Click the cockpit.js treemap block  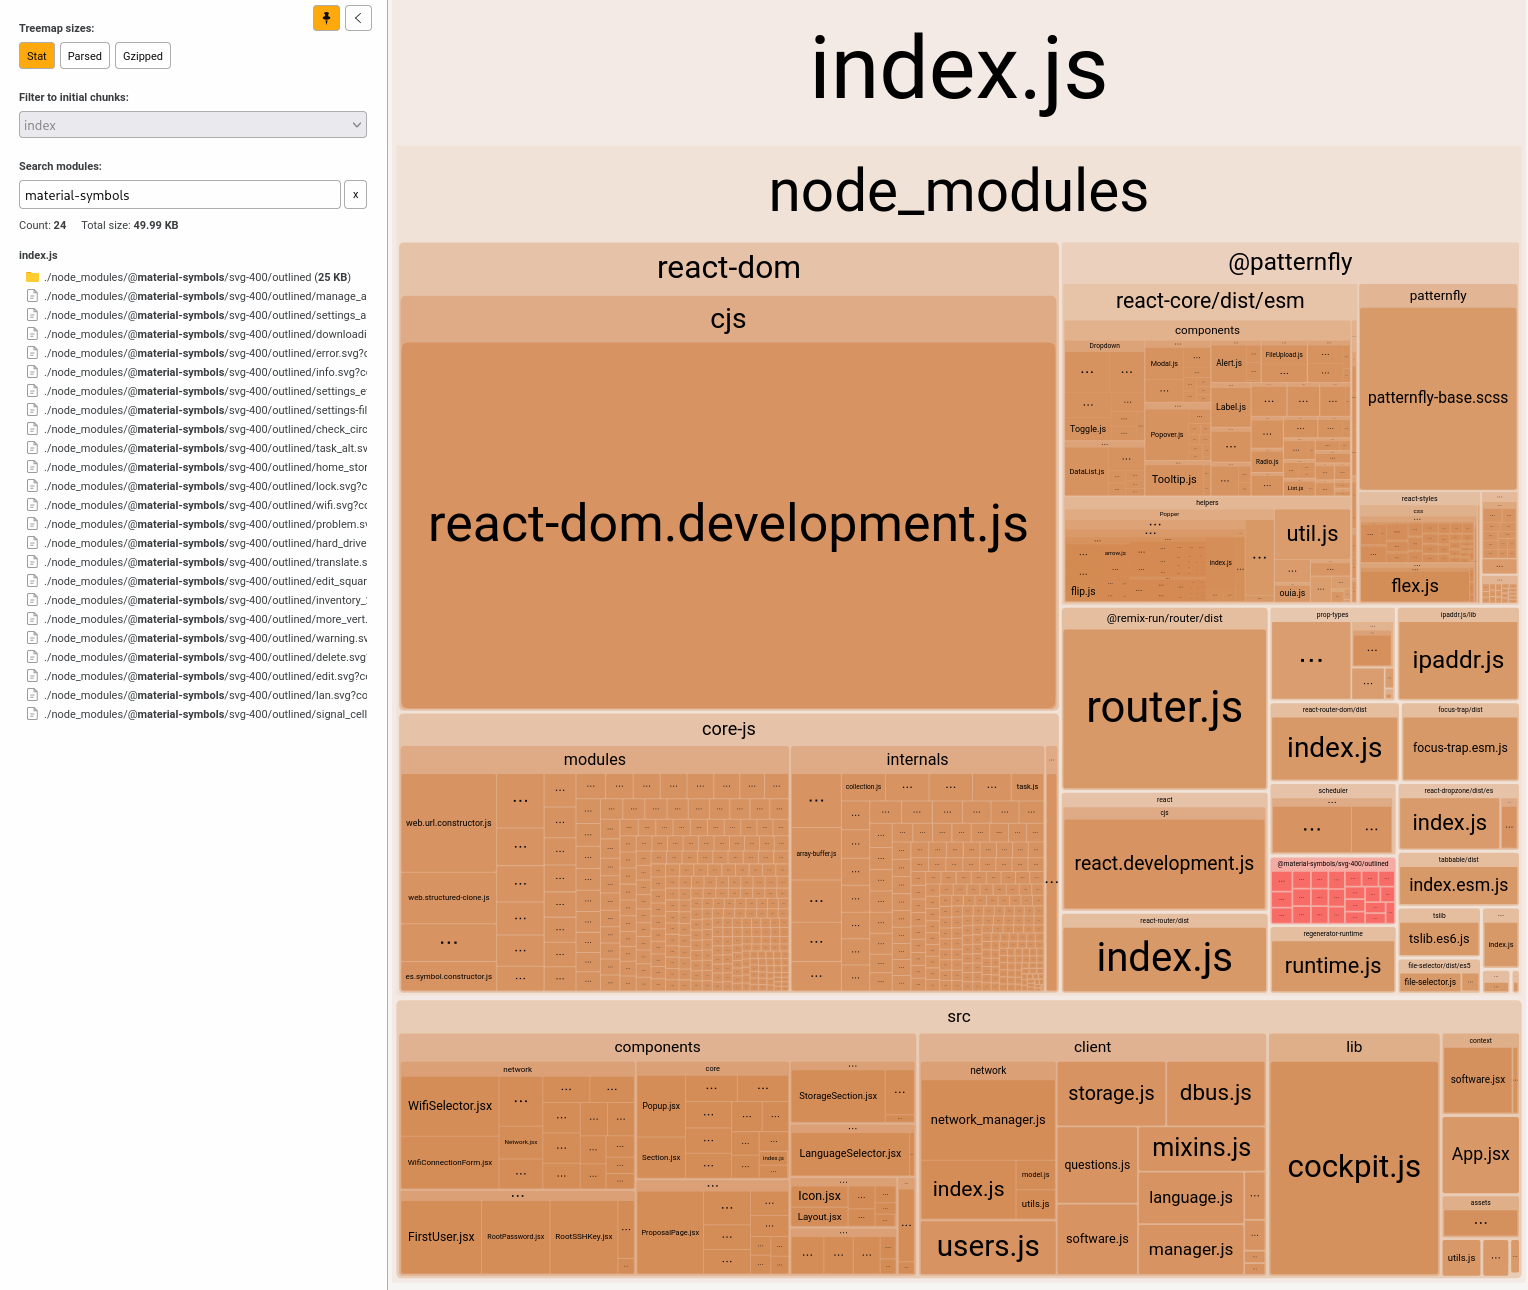click(1354, 1167)
